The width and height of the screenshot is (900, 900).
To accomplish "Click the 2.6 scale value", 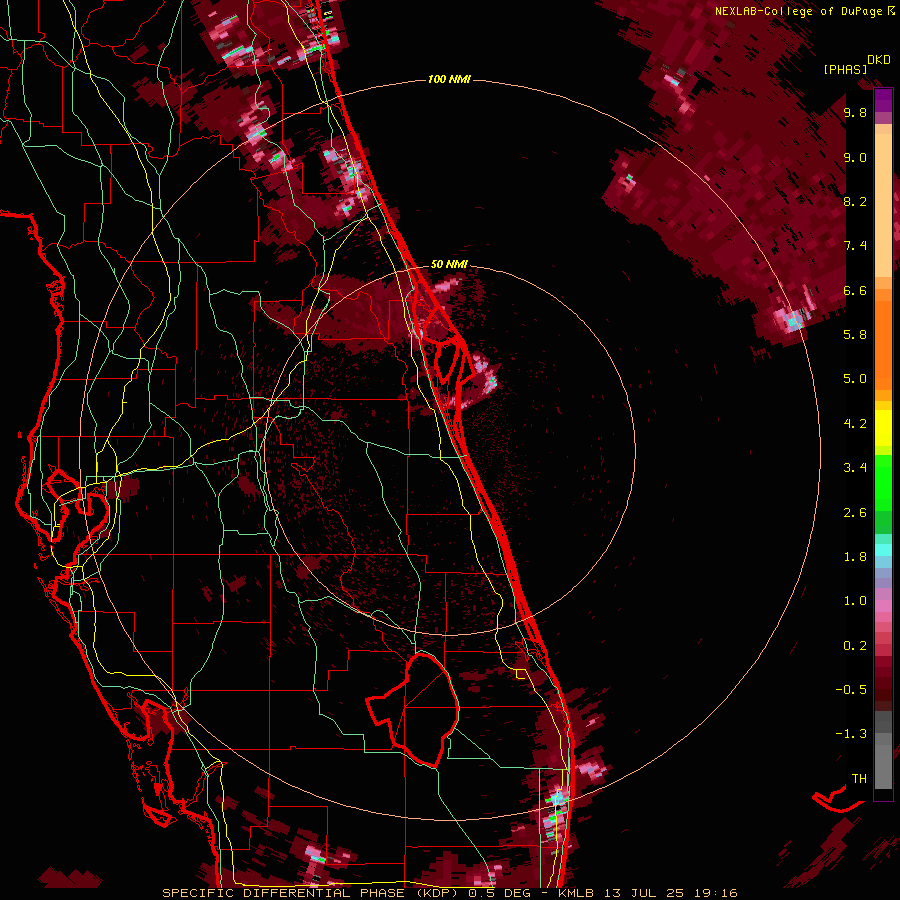I will point(855,513).
